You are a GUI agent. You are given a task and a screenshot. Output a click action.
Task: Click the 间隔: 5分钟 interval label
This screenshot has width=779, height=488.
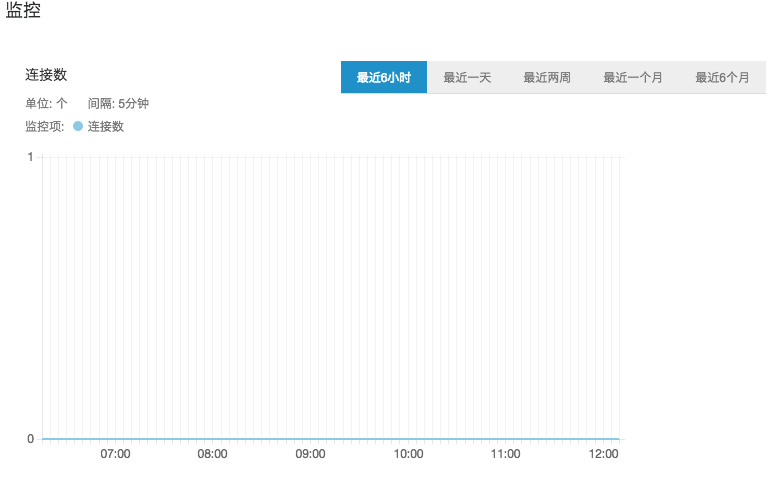coord(118,103)
